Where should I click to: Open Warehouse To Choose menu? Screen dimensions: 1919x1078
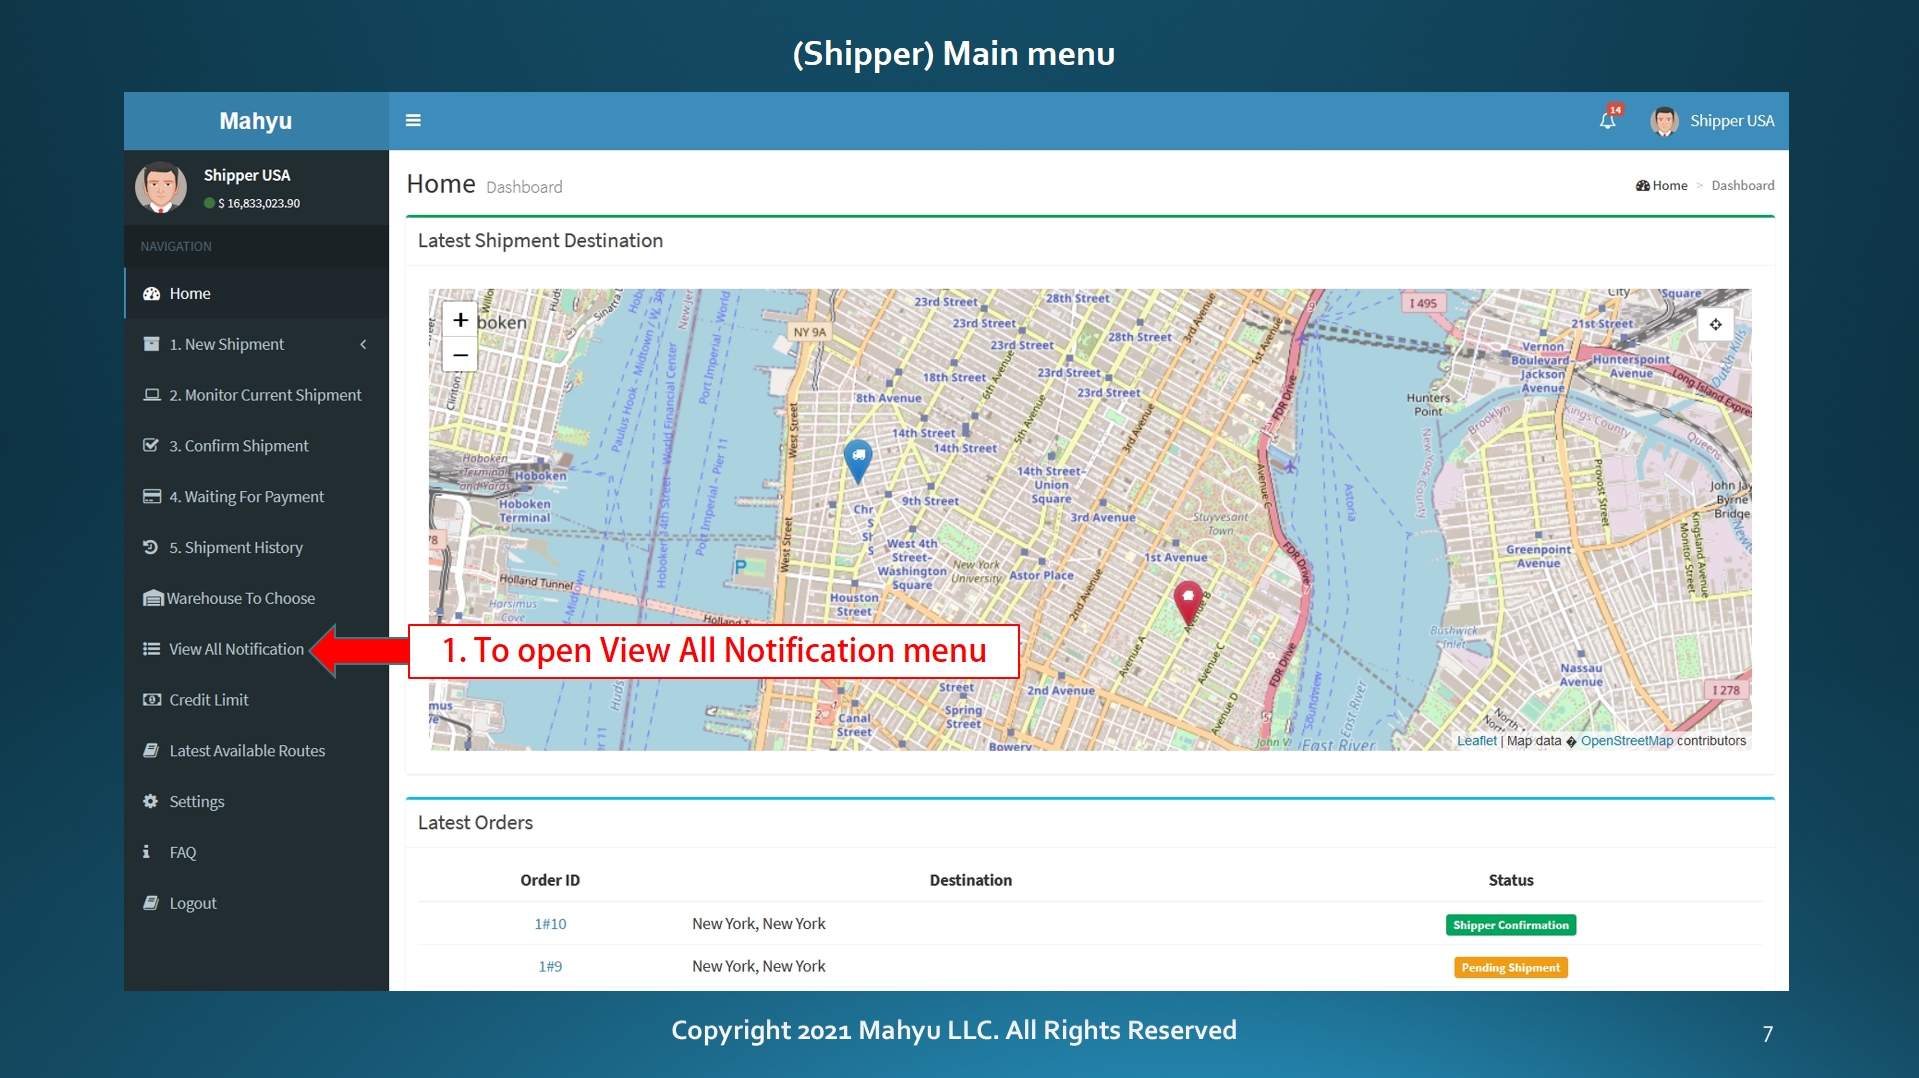256,598
